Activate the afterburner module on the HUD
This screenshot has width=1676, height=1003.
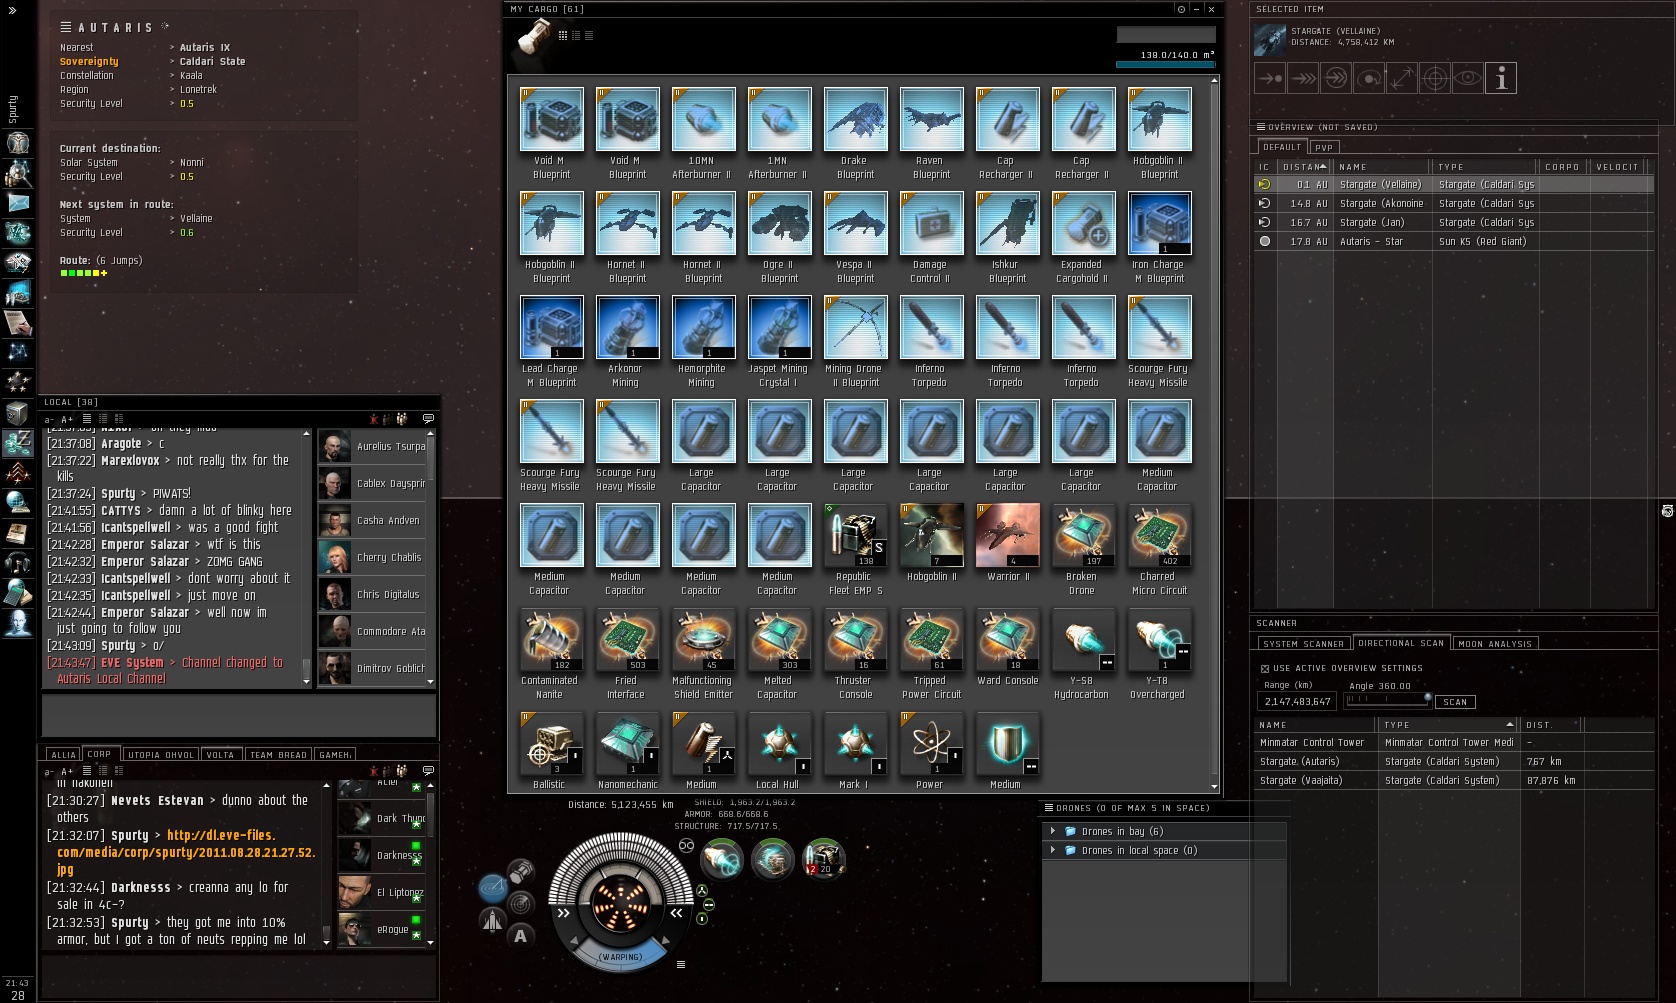tap(722, 859)
